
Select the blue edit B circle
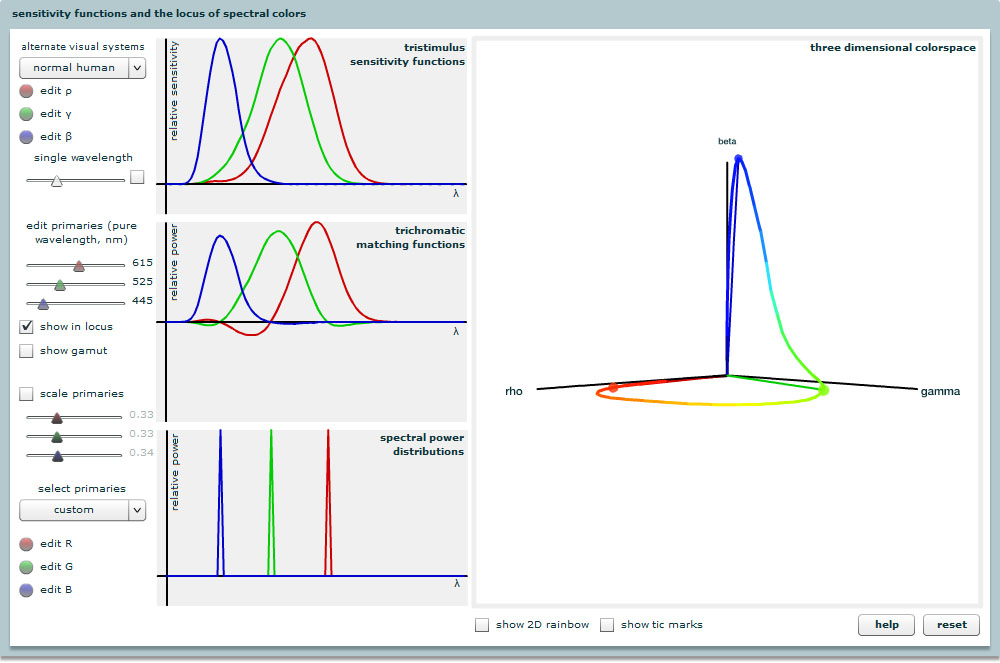pyautogui.click(x=27, y=590)
